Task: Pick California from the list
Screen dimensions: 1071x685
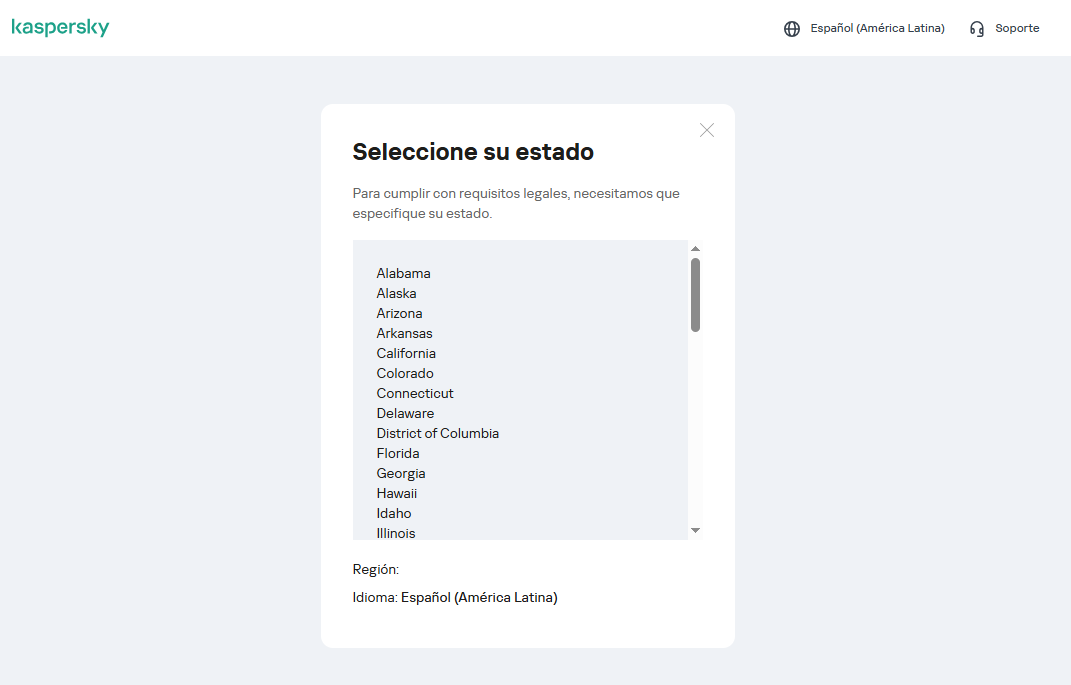Action: 406,354
